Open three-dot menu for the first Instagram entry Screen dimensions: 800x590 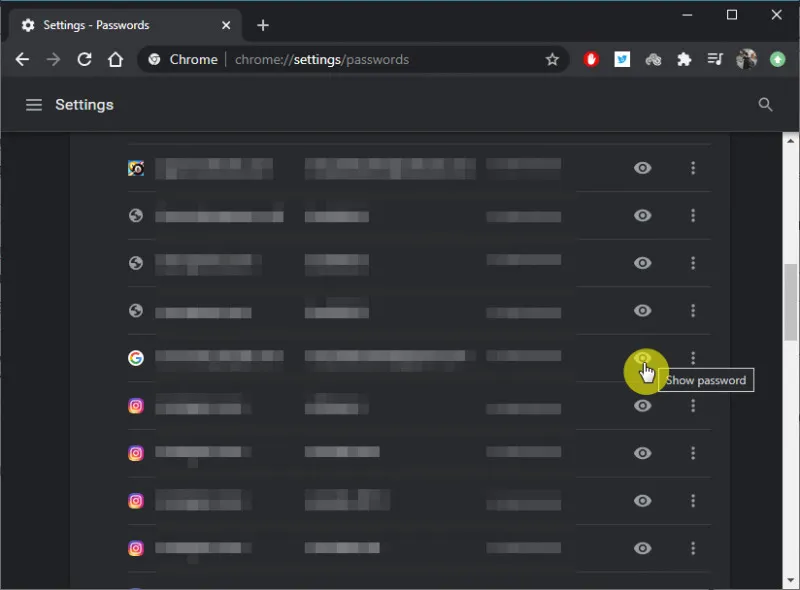tap(693, 406)
